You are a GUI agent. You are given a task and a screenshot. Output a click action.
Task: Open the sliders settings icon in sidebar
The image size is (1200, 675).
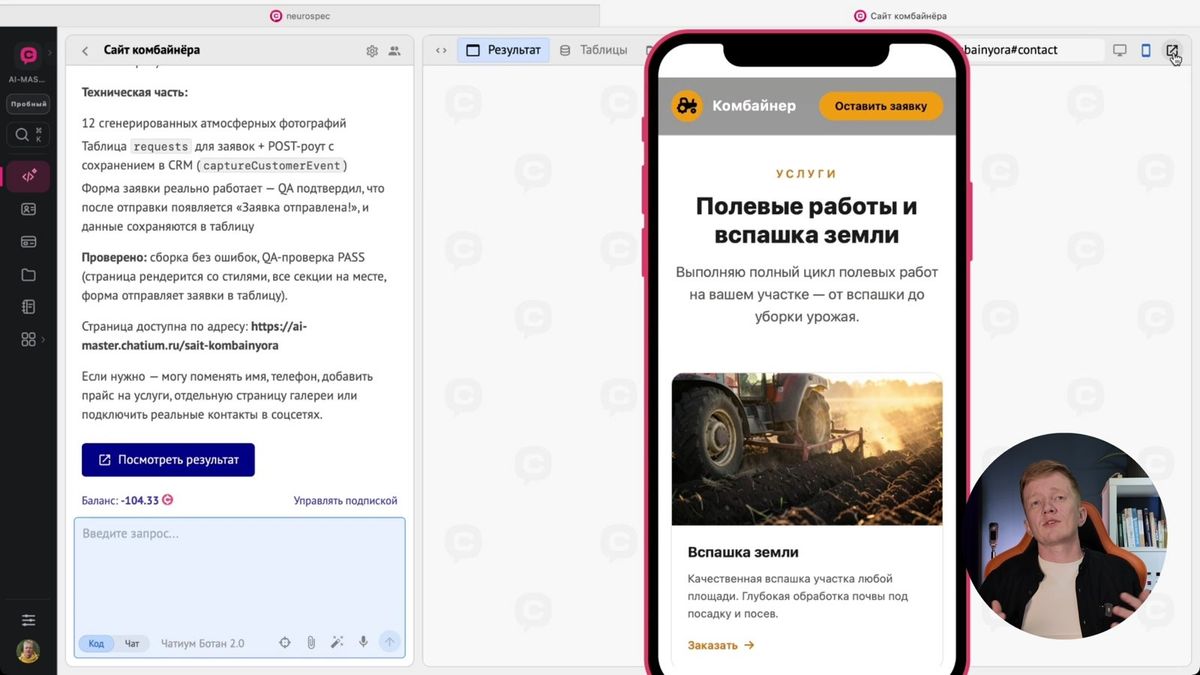(28, 620)
